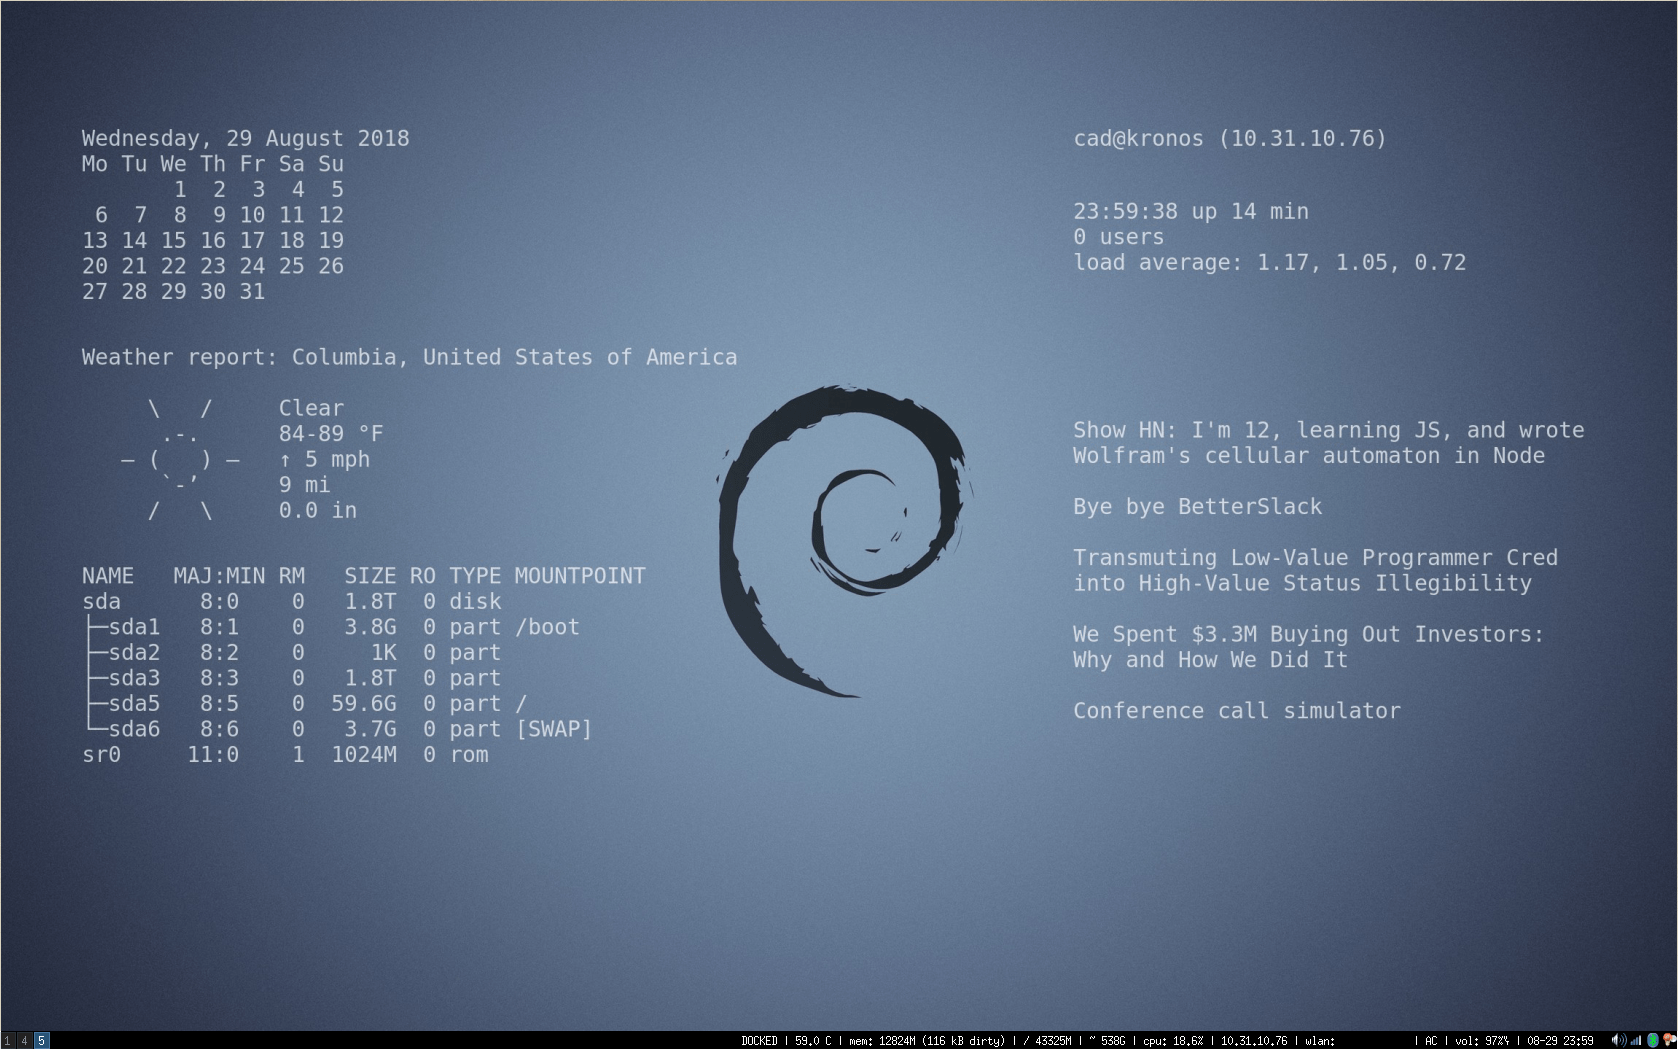Click the Show HN: I'm 12 headline
This screenshot has width=1678, height=1049.
point(1329,443)
